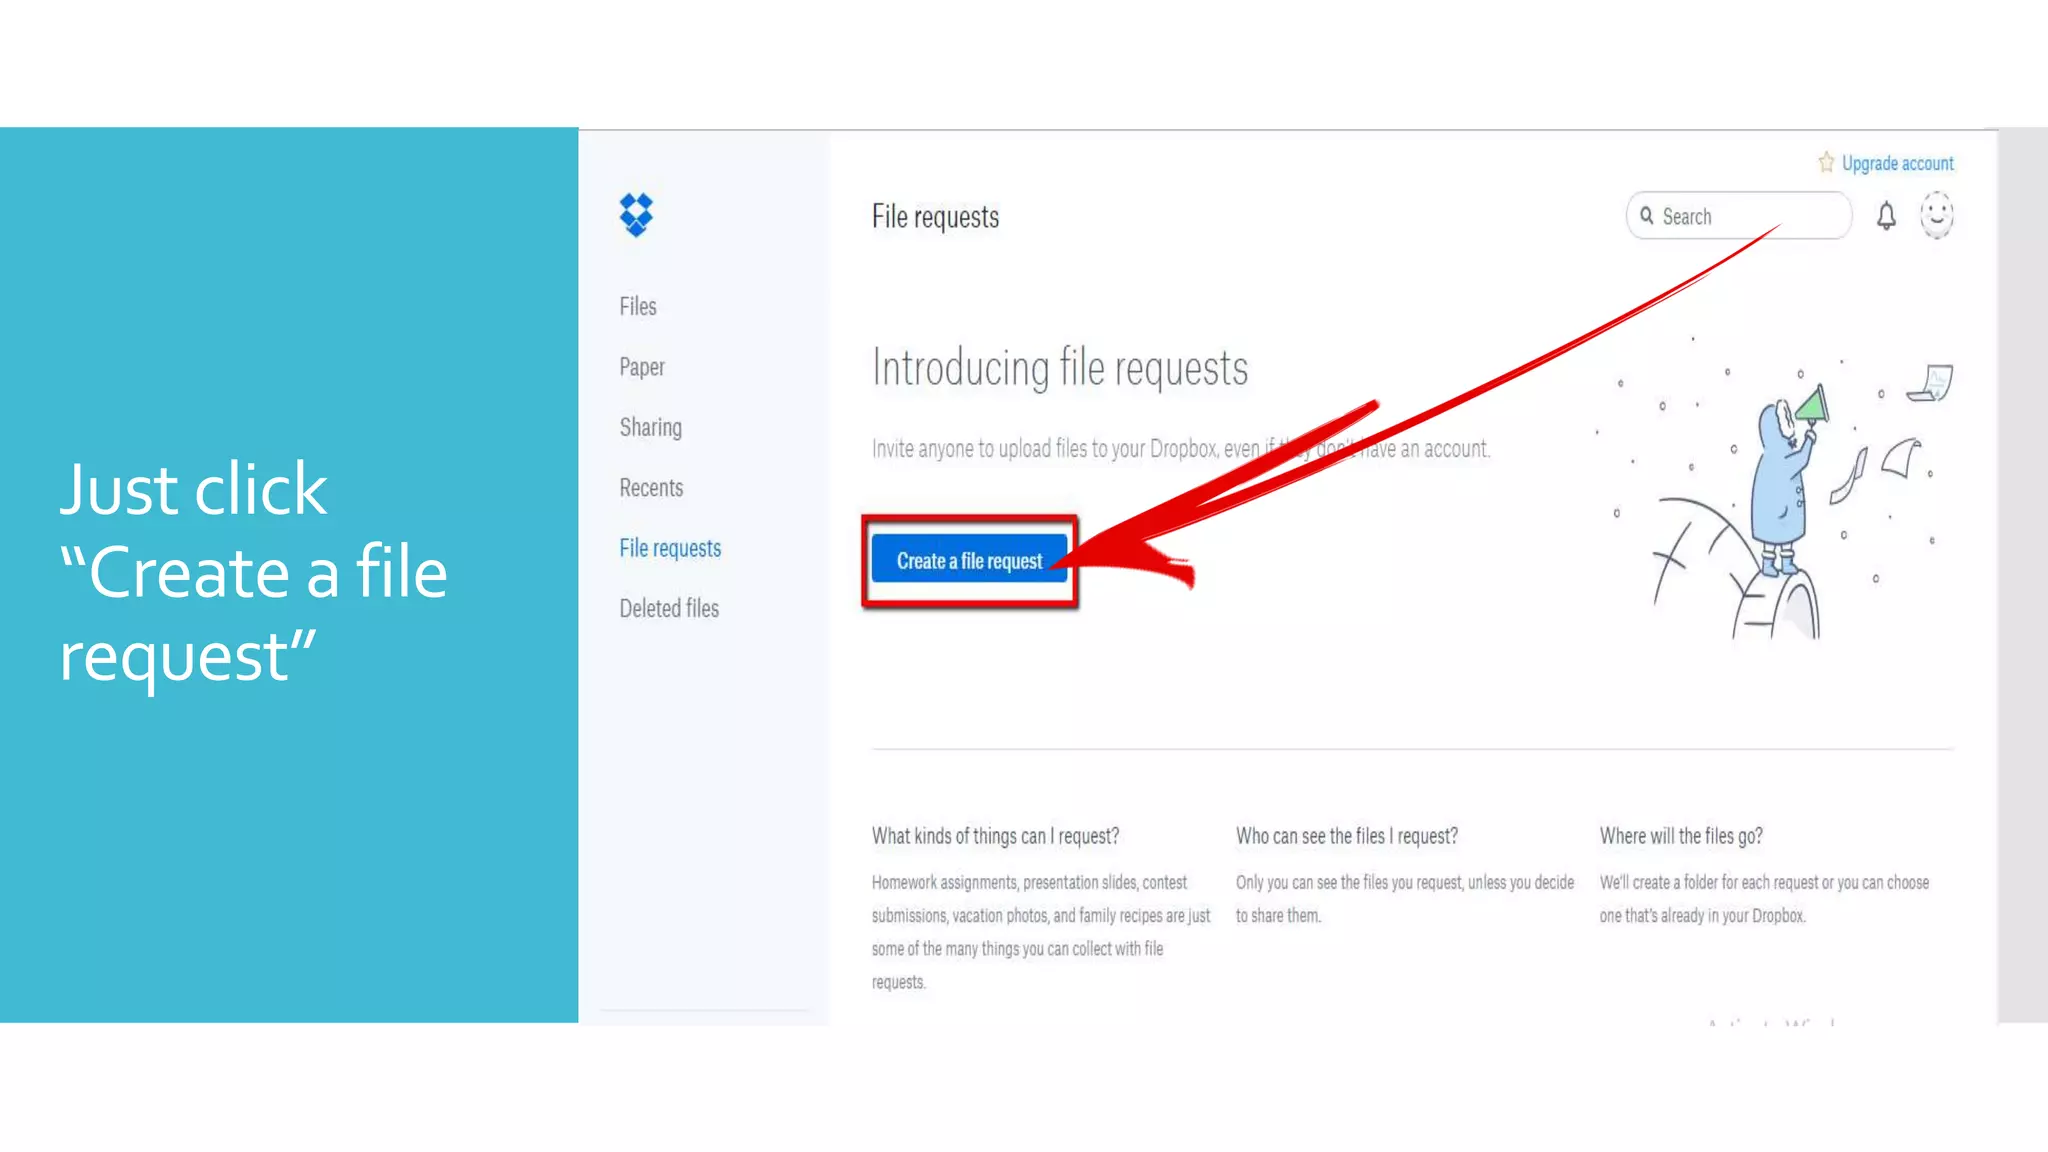The width and height of the screenshot is (2048, 1152).
Task: Click the Create a file request button
Action: (x=969, y=560)
